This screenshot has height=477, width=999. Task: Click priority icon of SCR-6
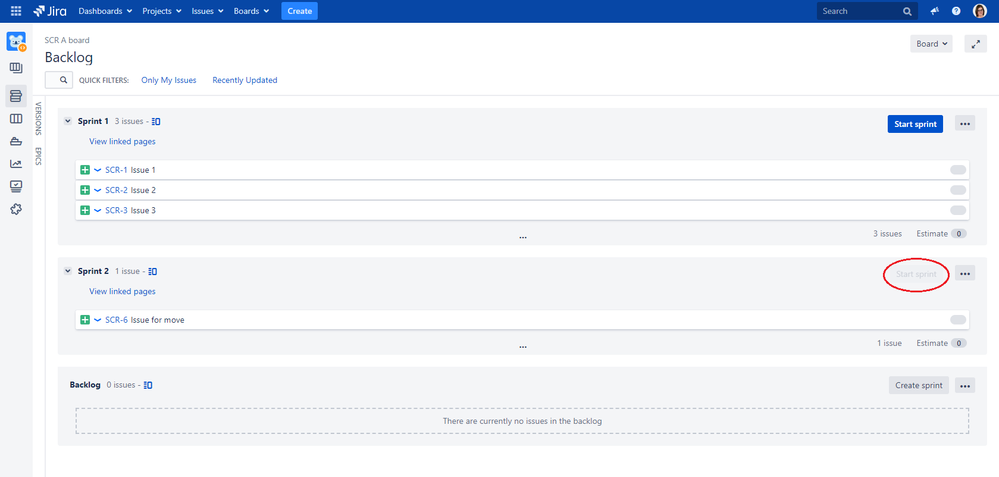pos(97,320)
